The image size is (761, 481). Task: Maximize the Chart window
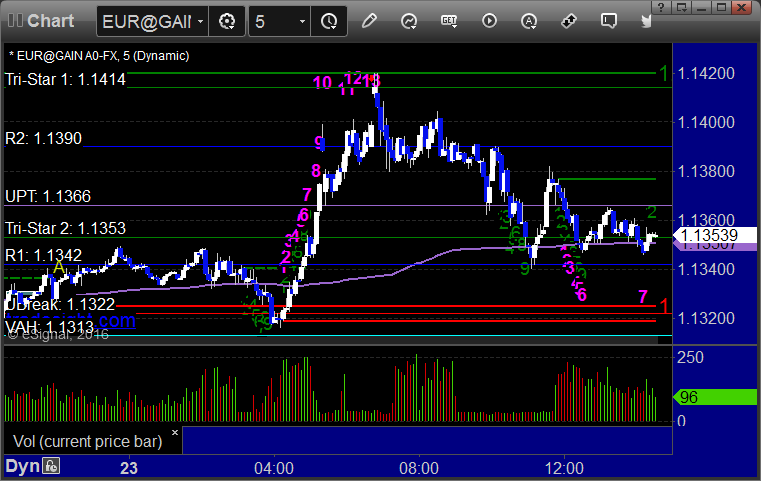722,7
